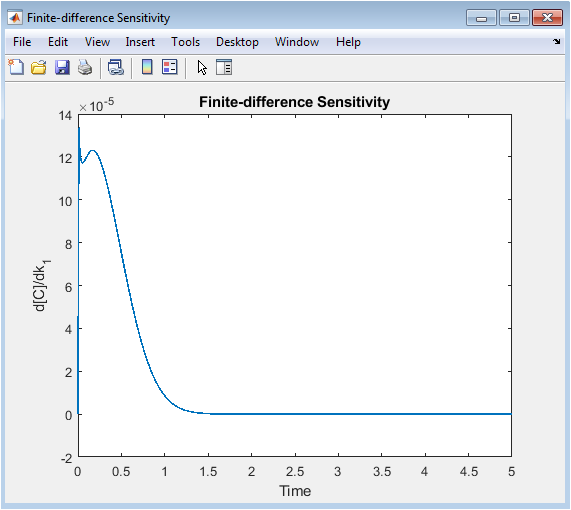Click the dock figure arrow icon
This screenshot has height=510, width=571.
point(556,42)
